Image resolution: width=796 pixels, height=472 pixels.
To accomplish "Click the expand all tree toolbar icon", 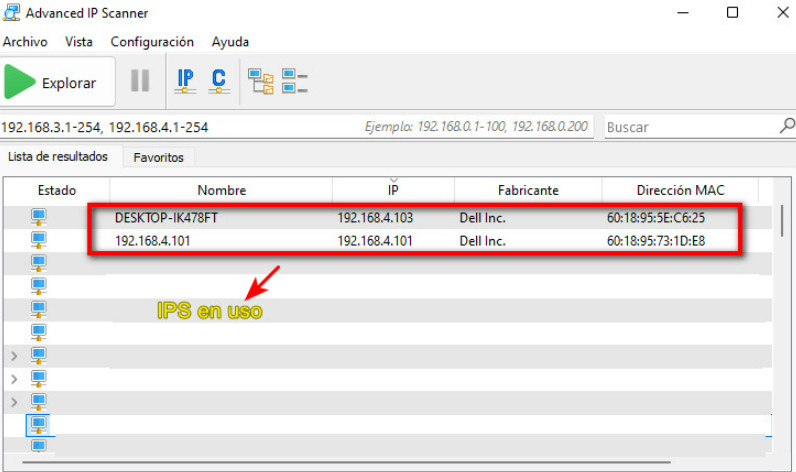I will click(x=261, y=81).
